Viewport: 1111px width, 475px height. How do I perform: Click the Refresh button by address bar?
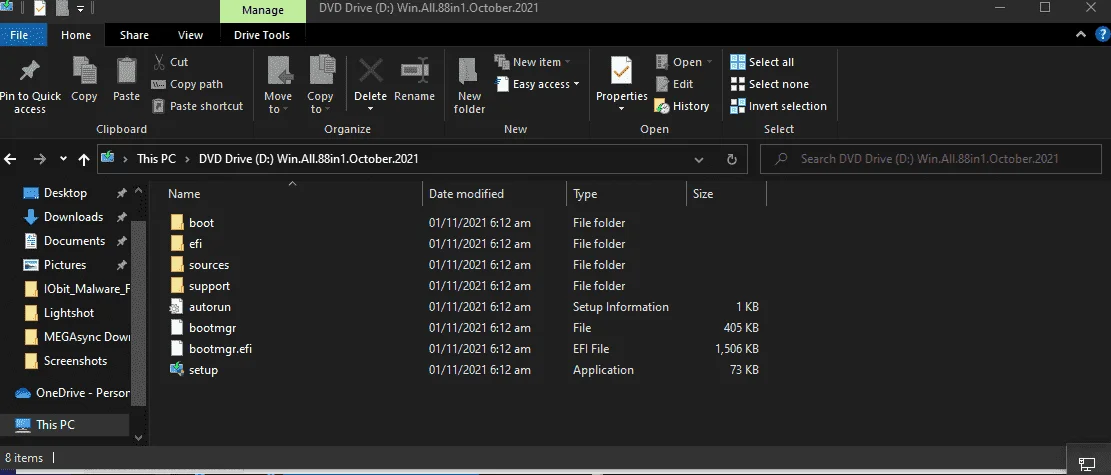pos(732,159)
